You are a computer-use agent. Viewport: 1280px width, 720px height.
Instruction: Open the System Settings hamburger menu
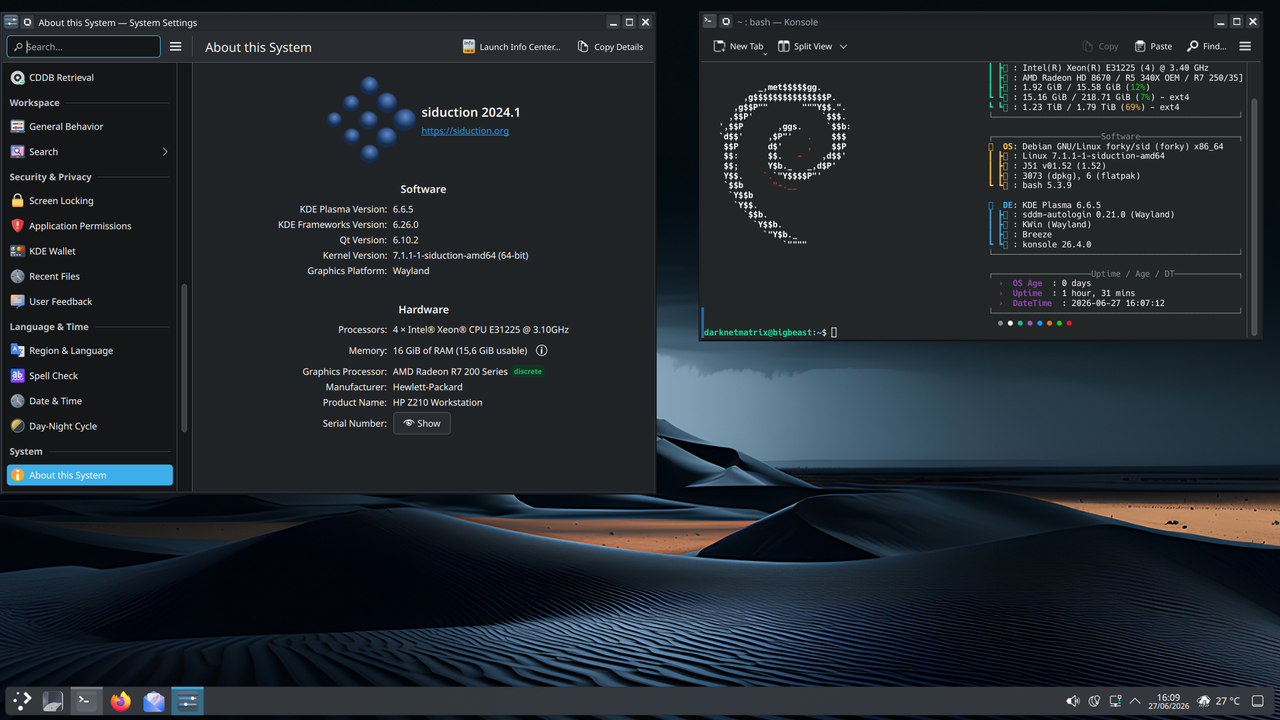click(176, 46)
